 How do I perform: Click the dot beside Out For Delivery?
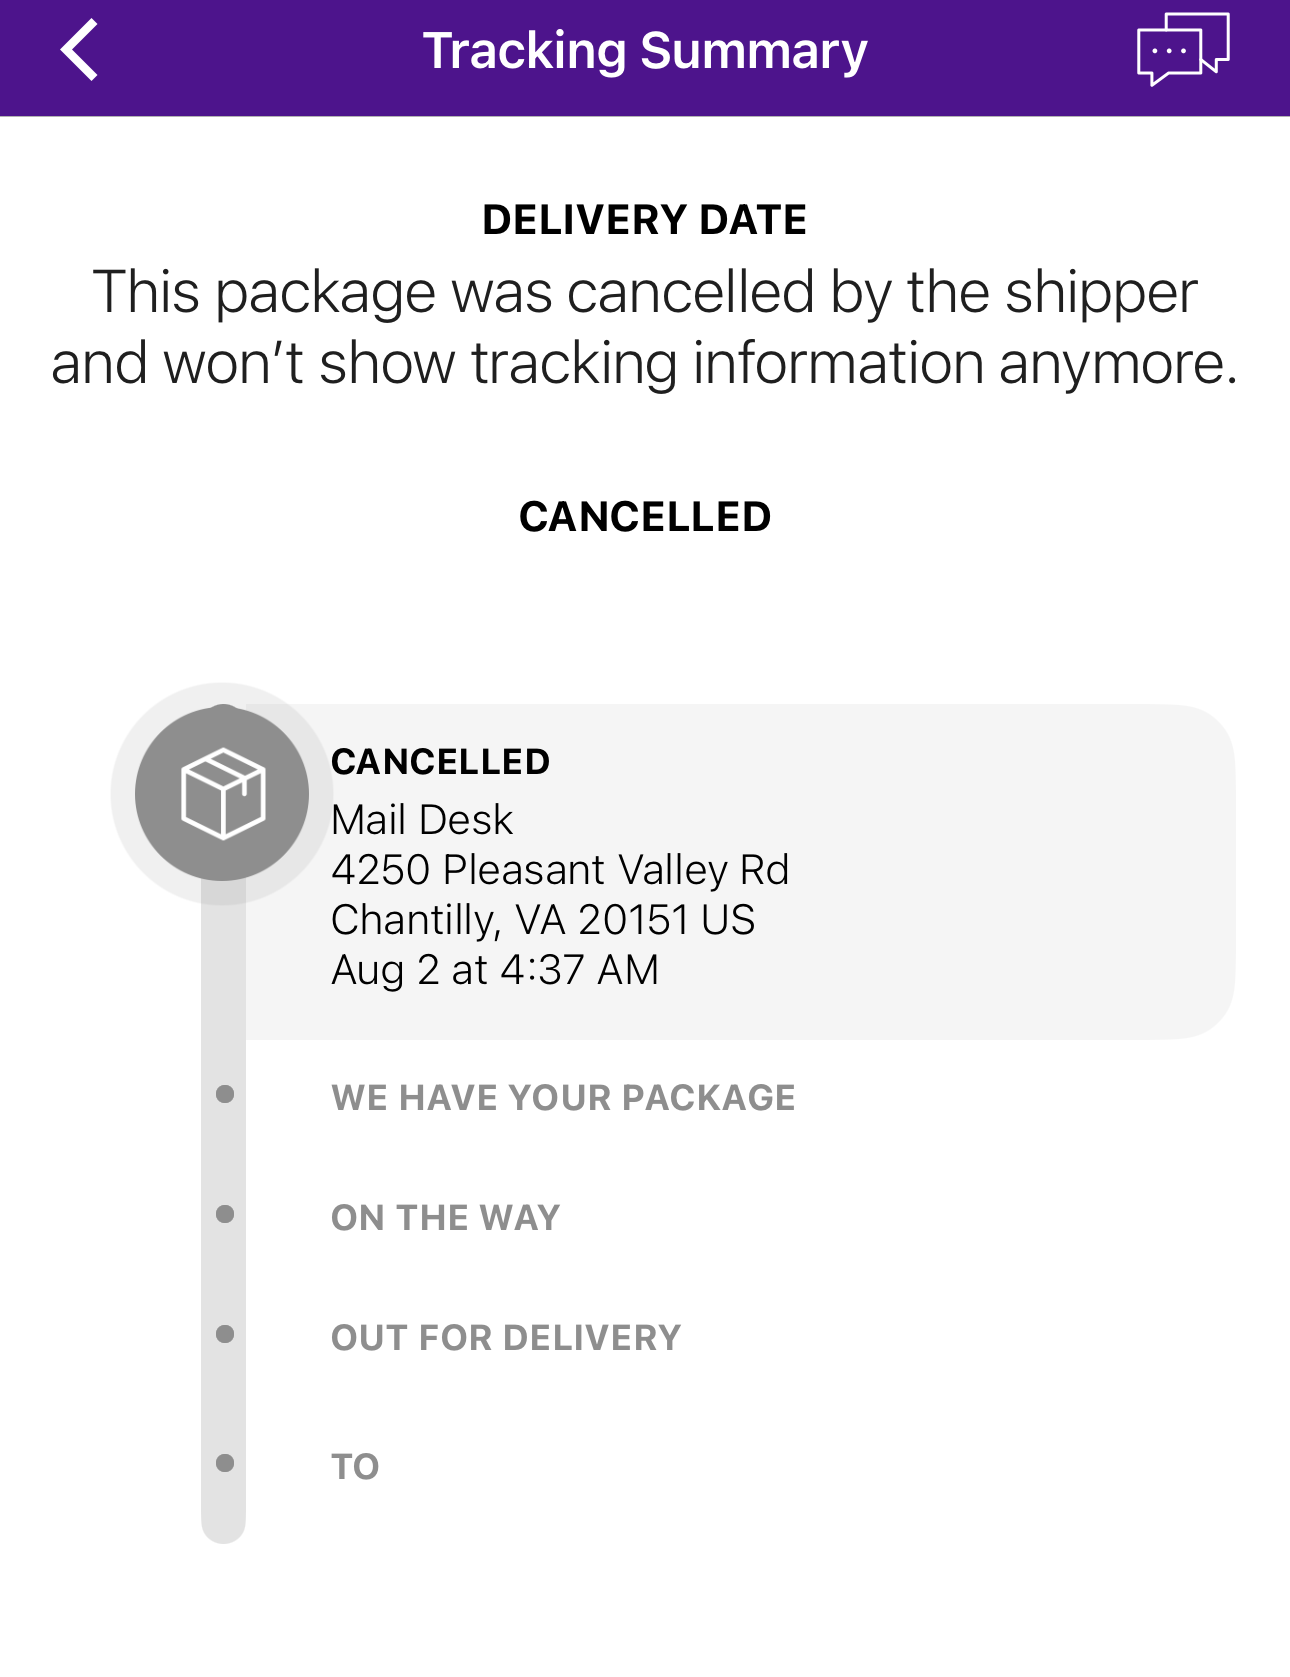click(x=225, y=1334)
